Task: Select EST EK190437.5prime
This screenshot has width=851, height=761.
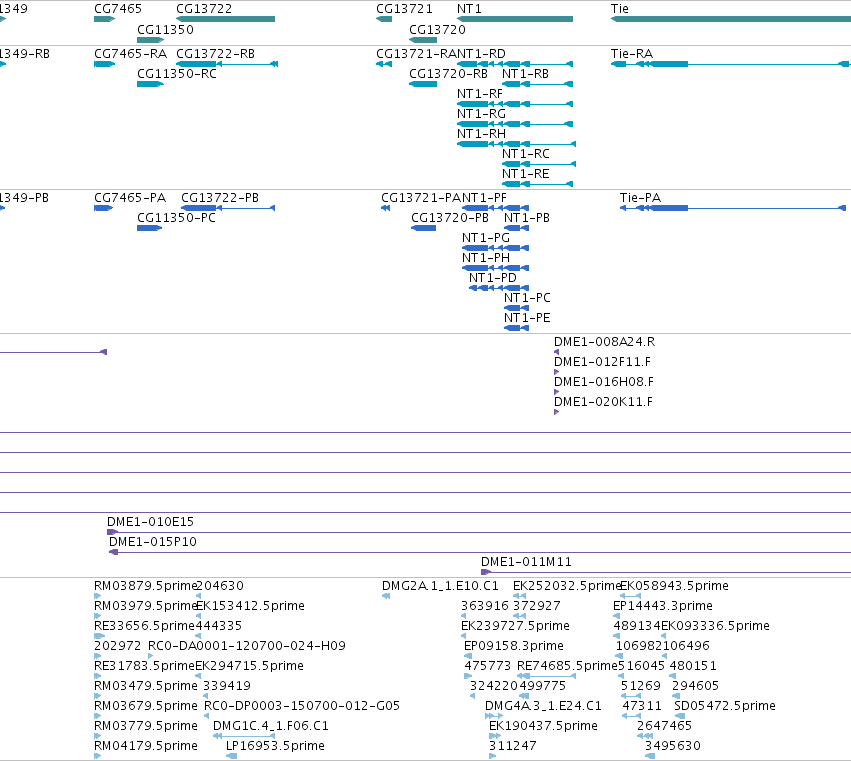Action: (x=543, y=726)
